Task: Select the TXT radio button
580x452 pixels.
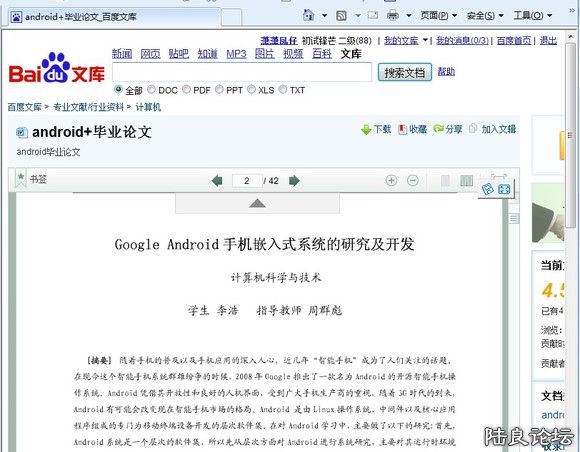Action: (283, 89)
